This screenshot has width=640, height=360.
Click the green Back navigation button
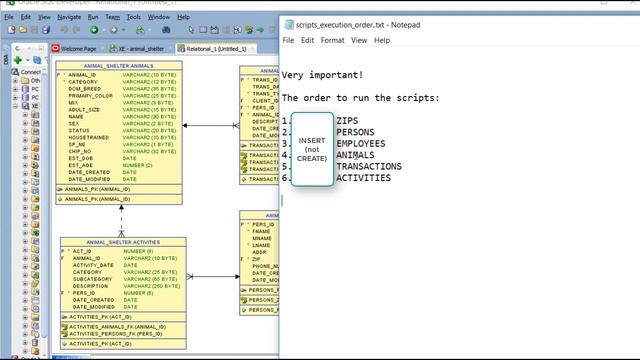94,30
